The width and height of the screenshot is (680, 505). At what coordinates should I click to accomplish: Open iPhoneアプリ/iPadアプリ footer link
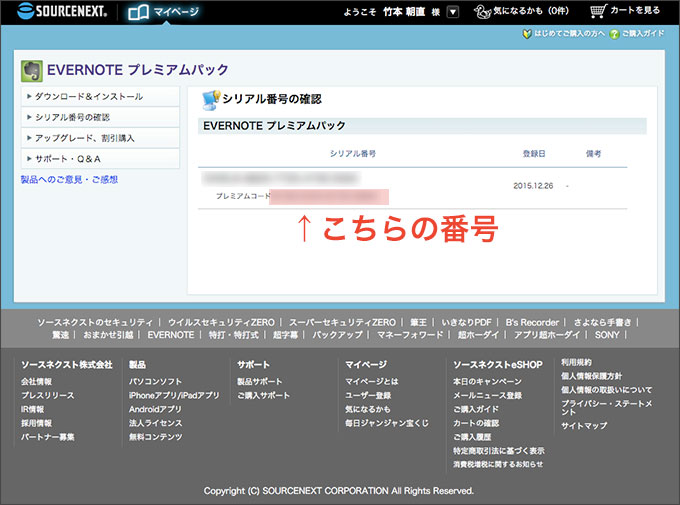(174, 396)
